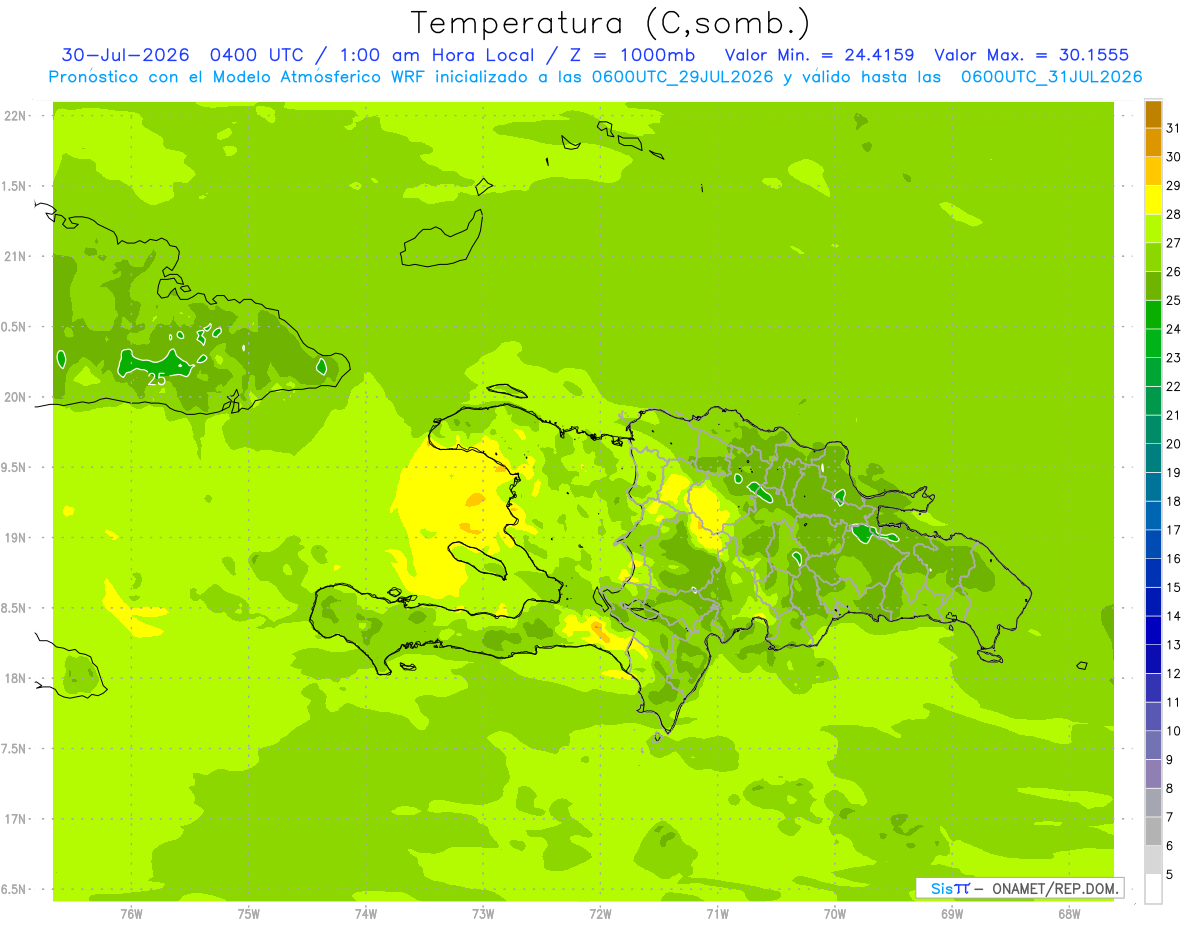Image resolution: width=1200 pixels, height=927 pixels.
Task: Click the '25' contour label over Cuba
Action: (157, 379)
